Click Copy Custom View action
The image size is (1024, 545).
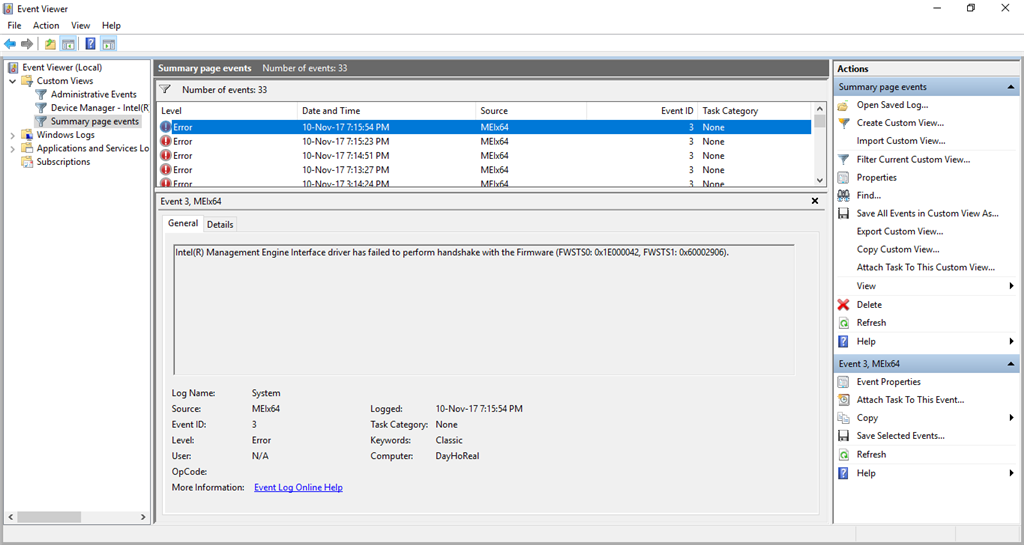[898, 249]
